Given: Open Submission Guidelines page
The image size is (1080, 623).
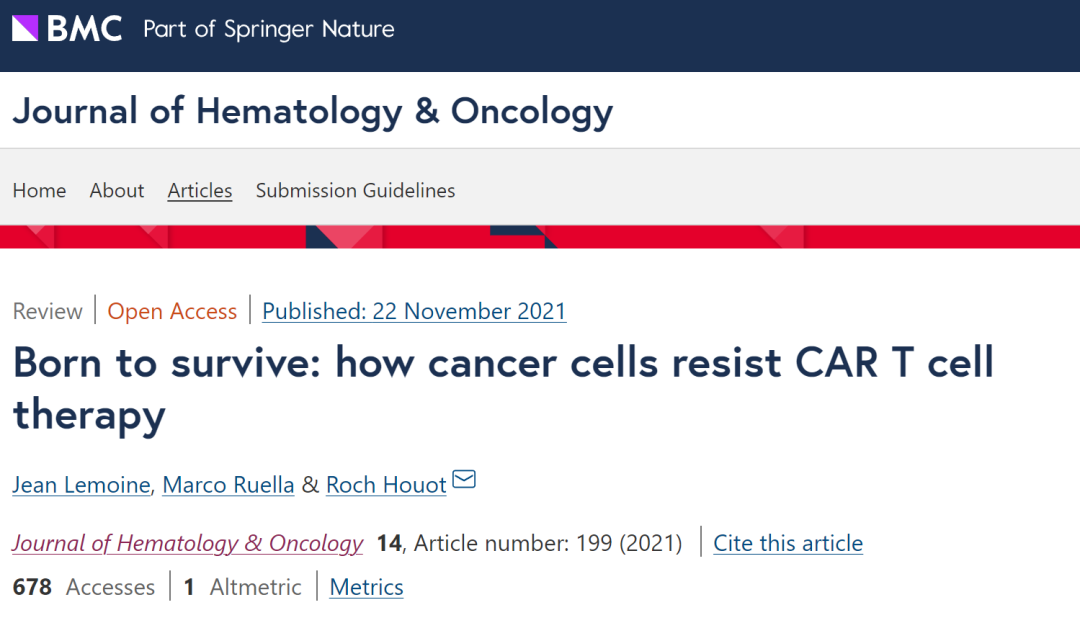Looking at the screenshot, I should click(355, 190).
